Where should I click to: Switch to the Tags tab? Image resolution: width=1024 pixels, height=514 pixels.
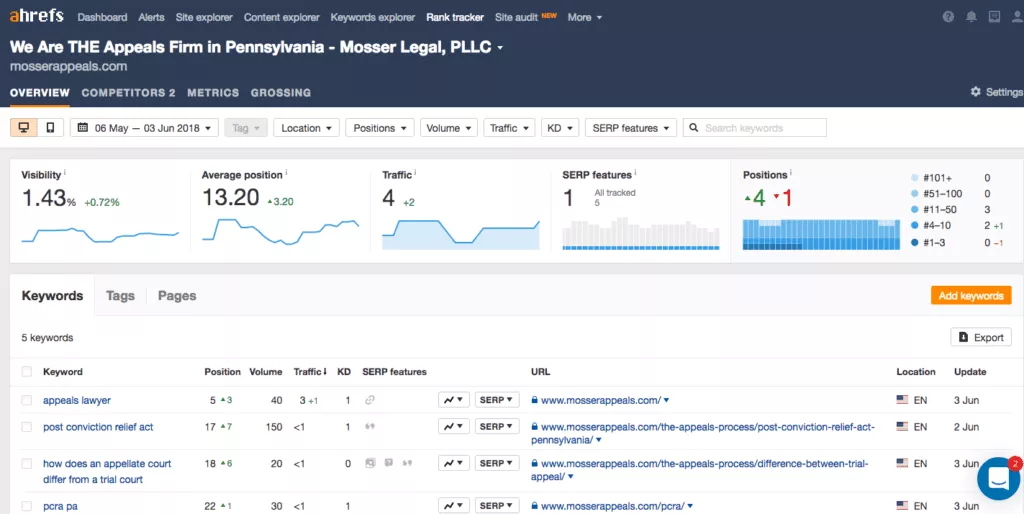coord(120,296)
